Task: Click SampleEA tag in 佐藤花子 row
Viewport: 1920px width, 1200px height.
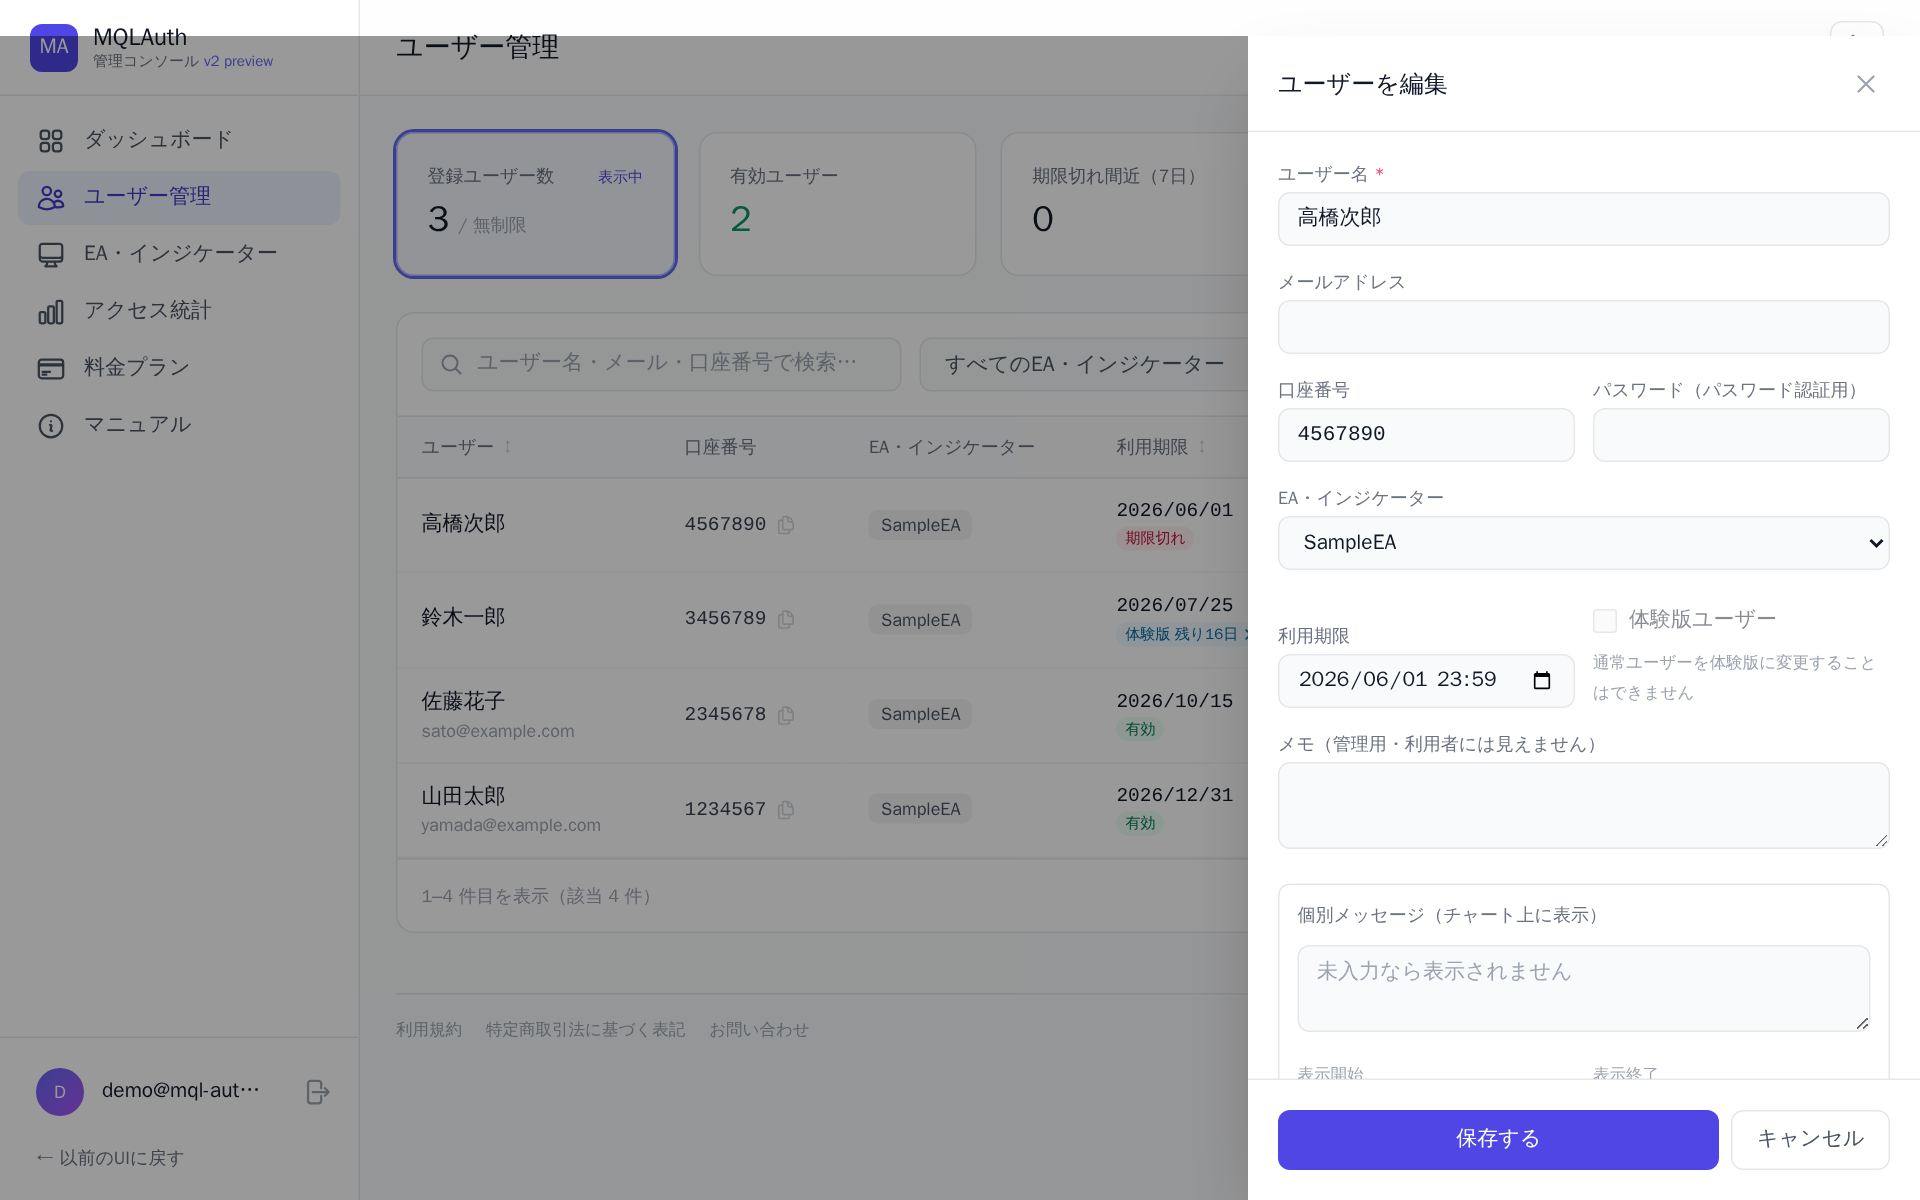Action: [920, 714]
